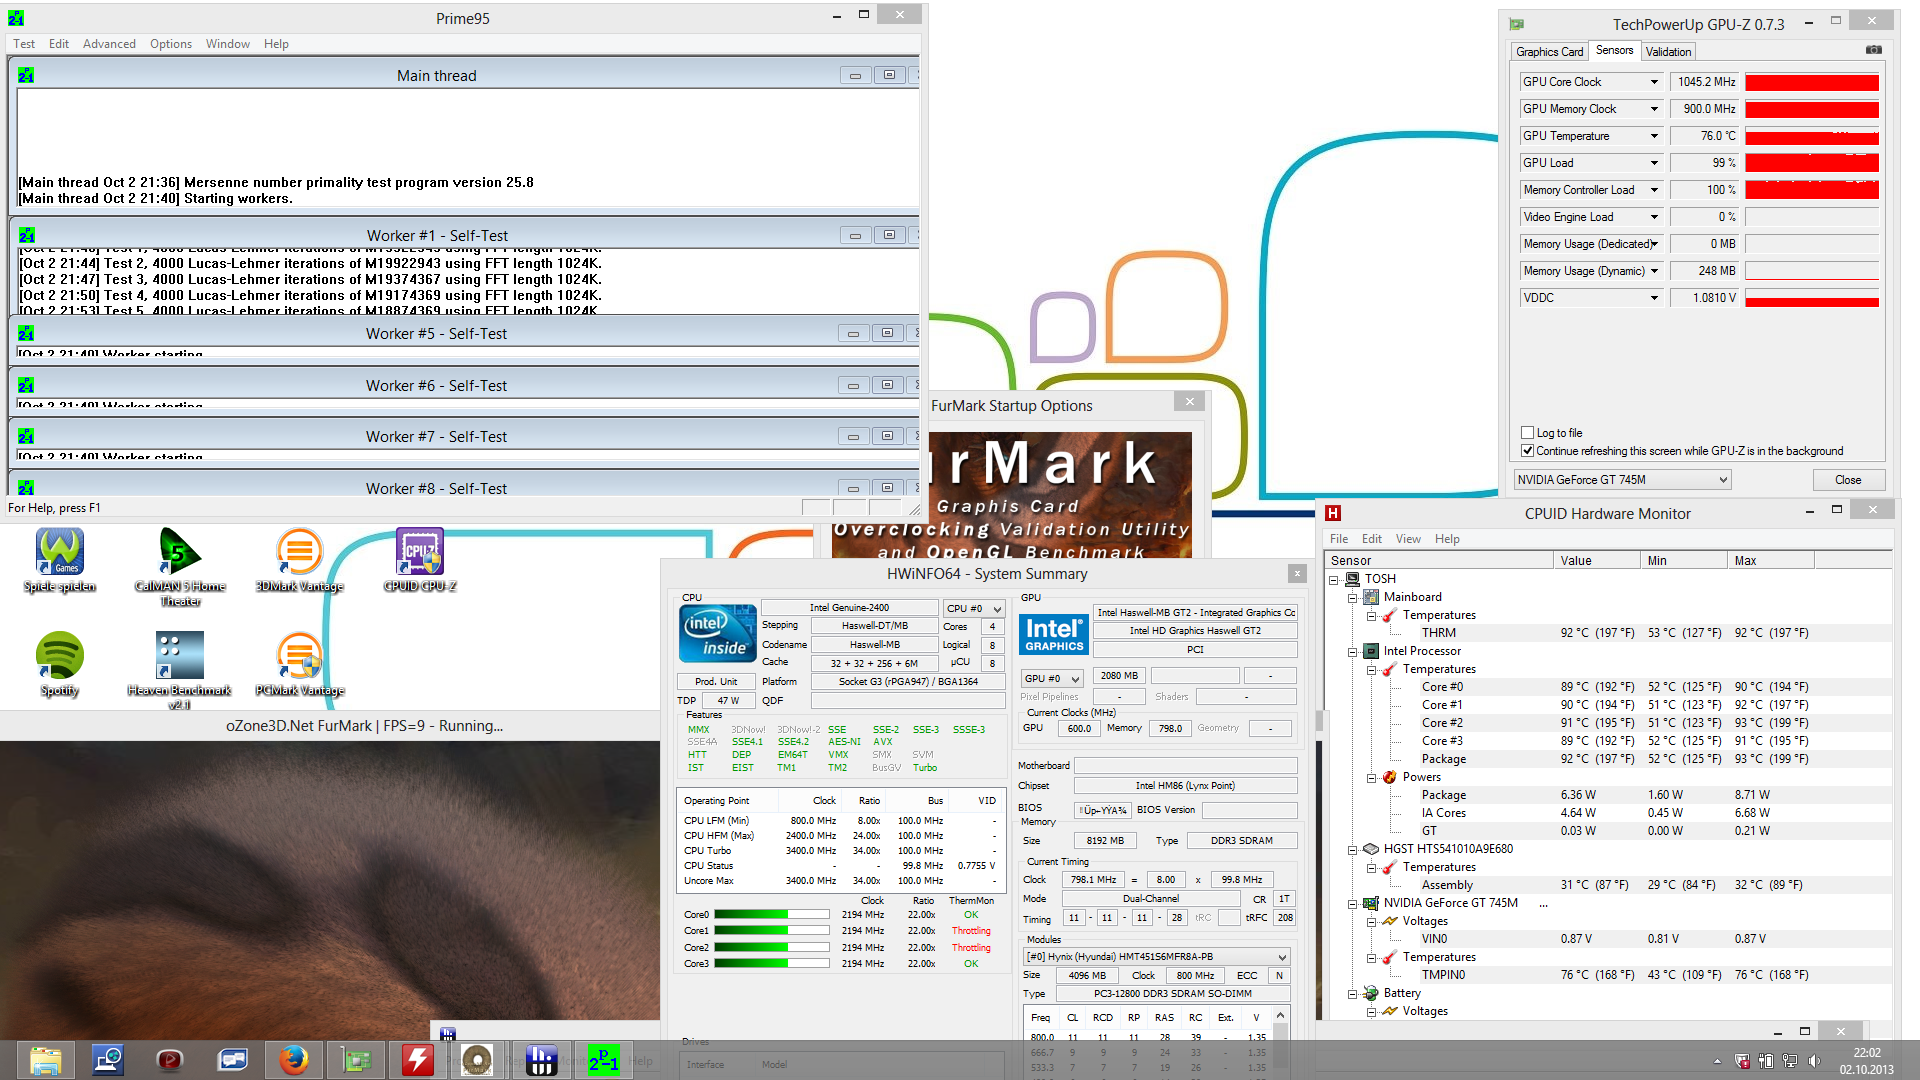Click the clock and date in system tray

tap(1866, 1061)
